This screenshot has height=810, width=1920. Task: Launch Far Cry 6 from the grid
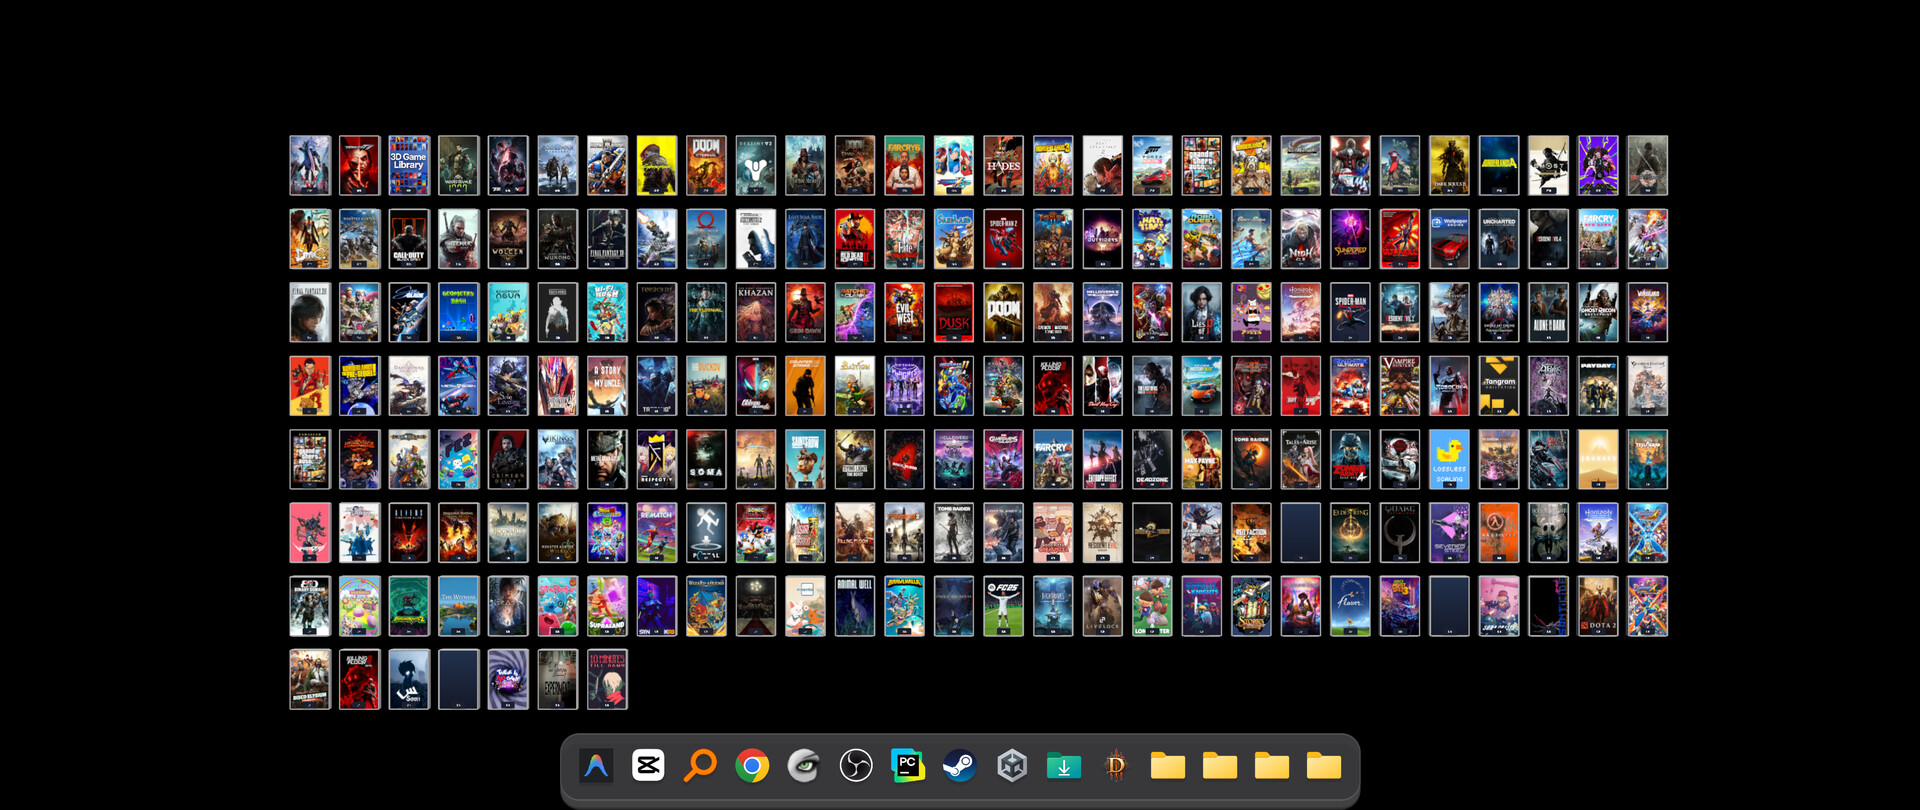[x=904, y=165]
